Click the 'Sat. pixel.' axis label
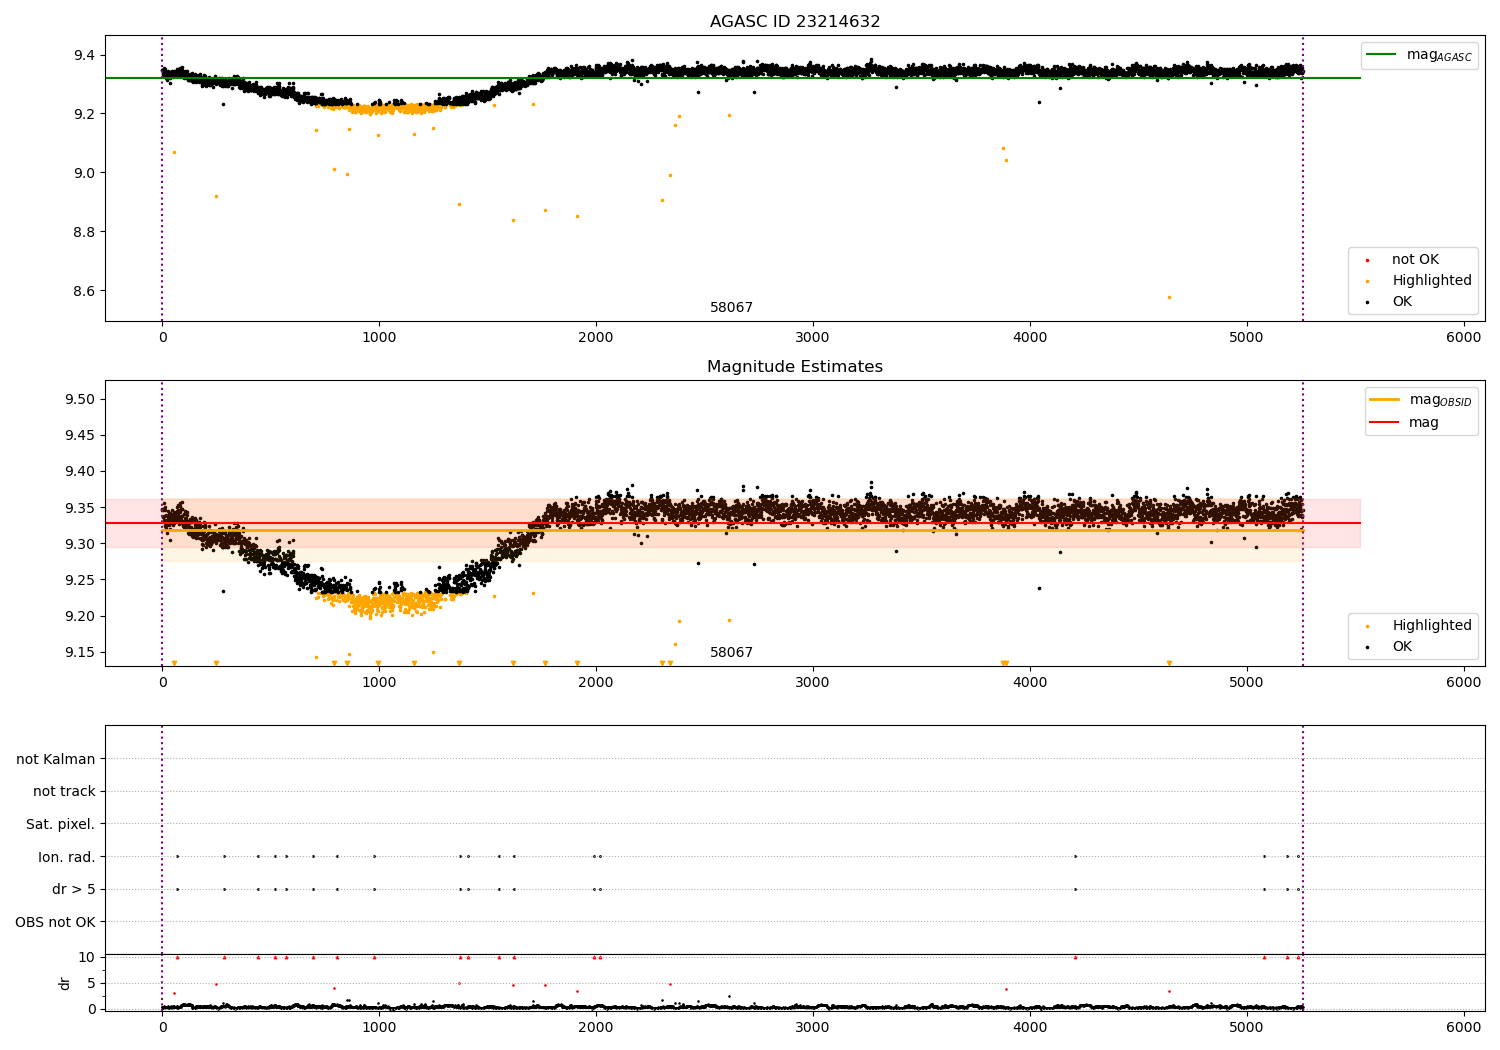 tap(60, 824)
